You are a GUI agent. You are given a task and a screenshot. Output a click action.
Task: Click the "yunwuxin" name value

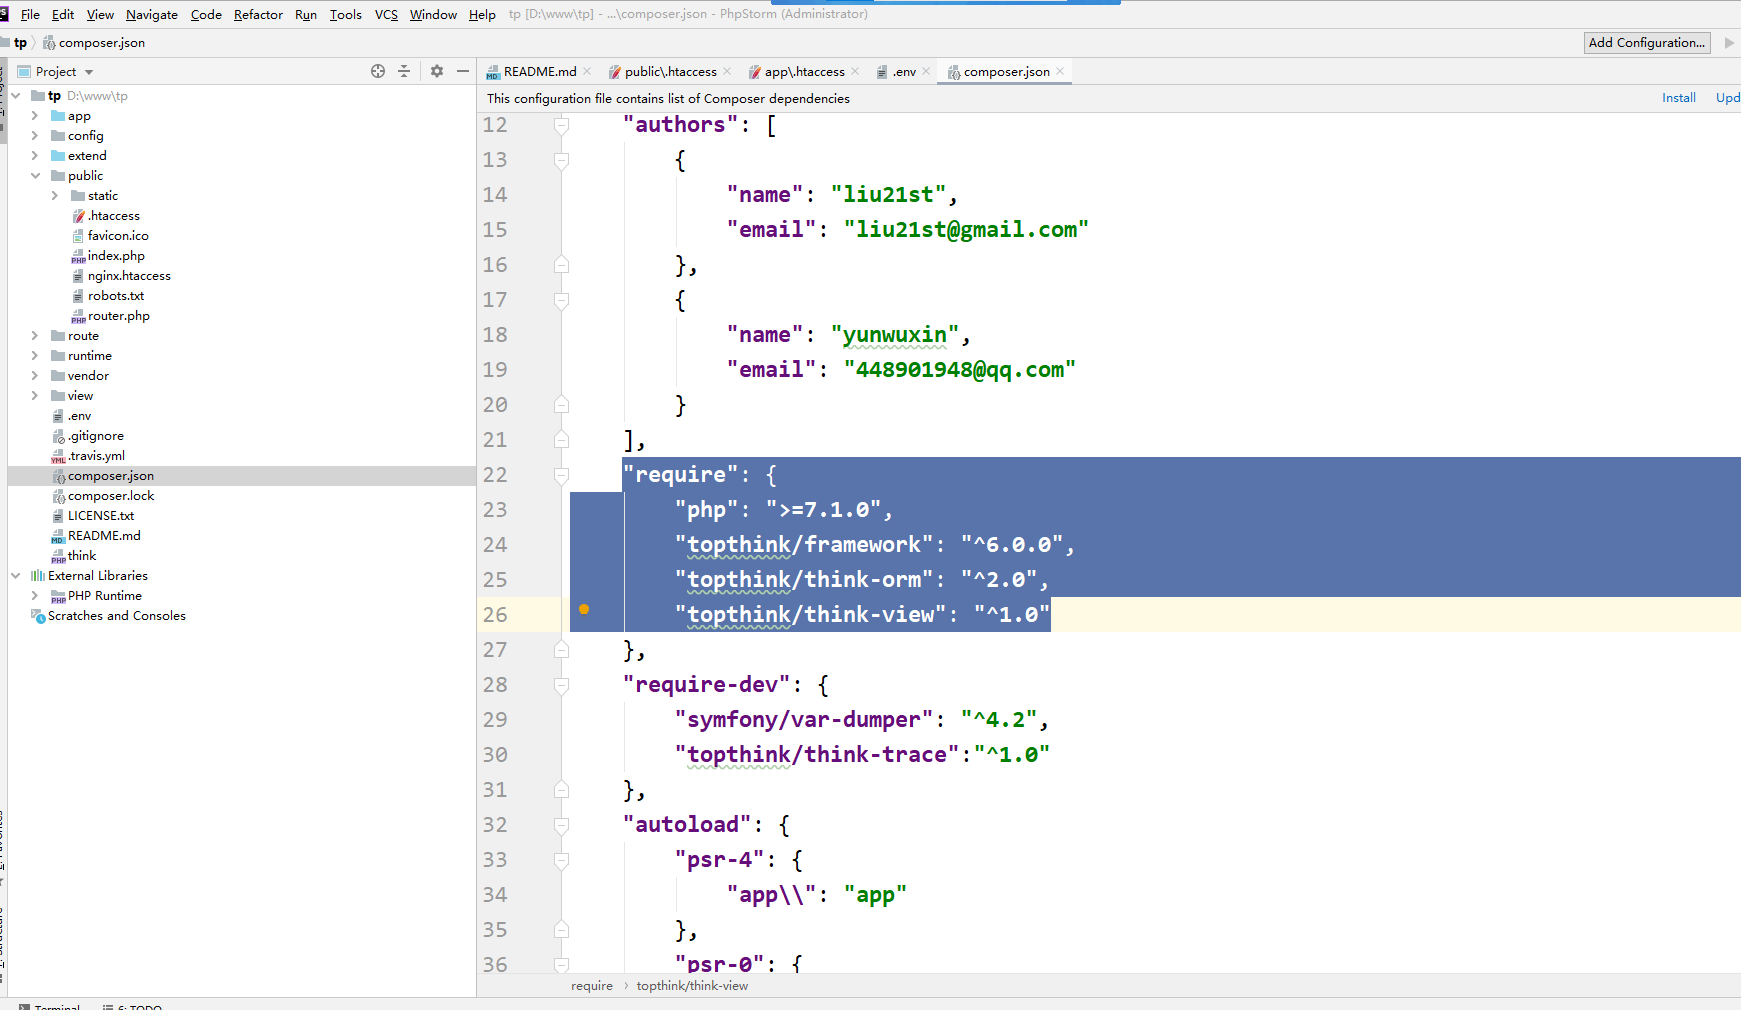894,335
